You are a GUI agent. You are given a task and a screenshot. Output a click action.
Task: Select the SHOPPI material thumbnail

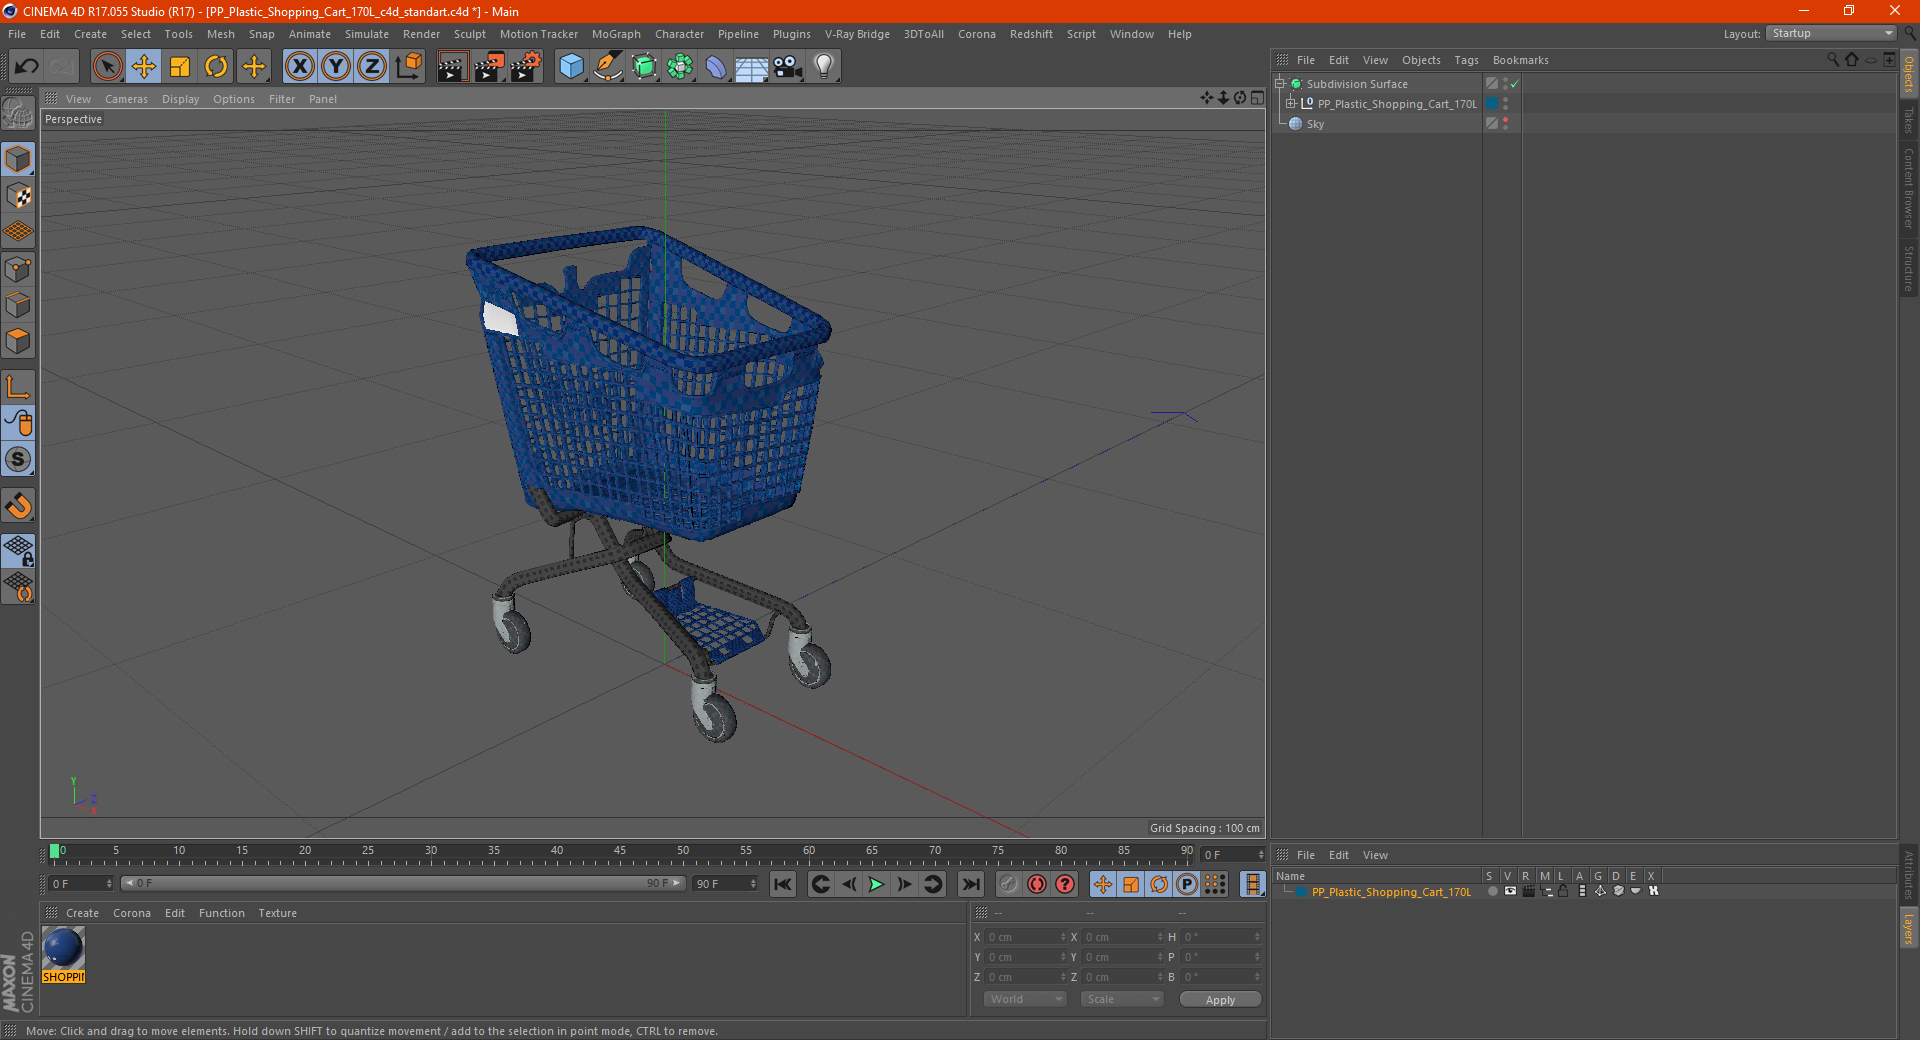(63, 955)
